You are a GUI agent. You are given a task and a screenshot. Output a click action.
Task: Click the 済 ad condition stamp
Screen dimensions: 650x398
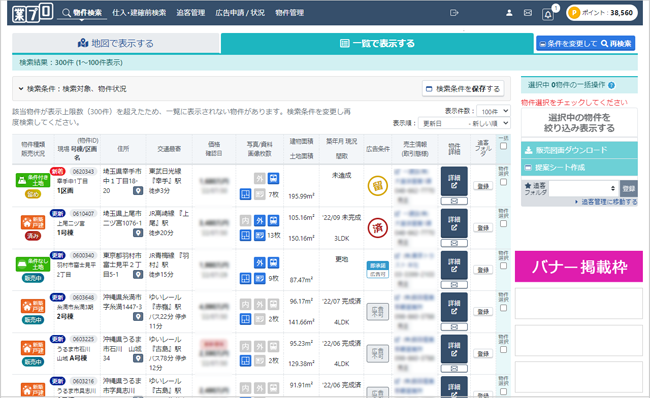click(378, 228)
